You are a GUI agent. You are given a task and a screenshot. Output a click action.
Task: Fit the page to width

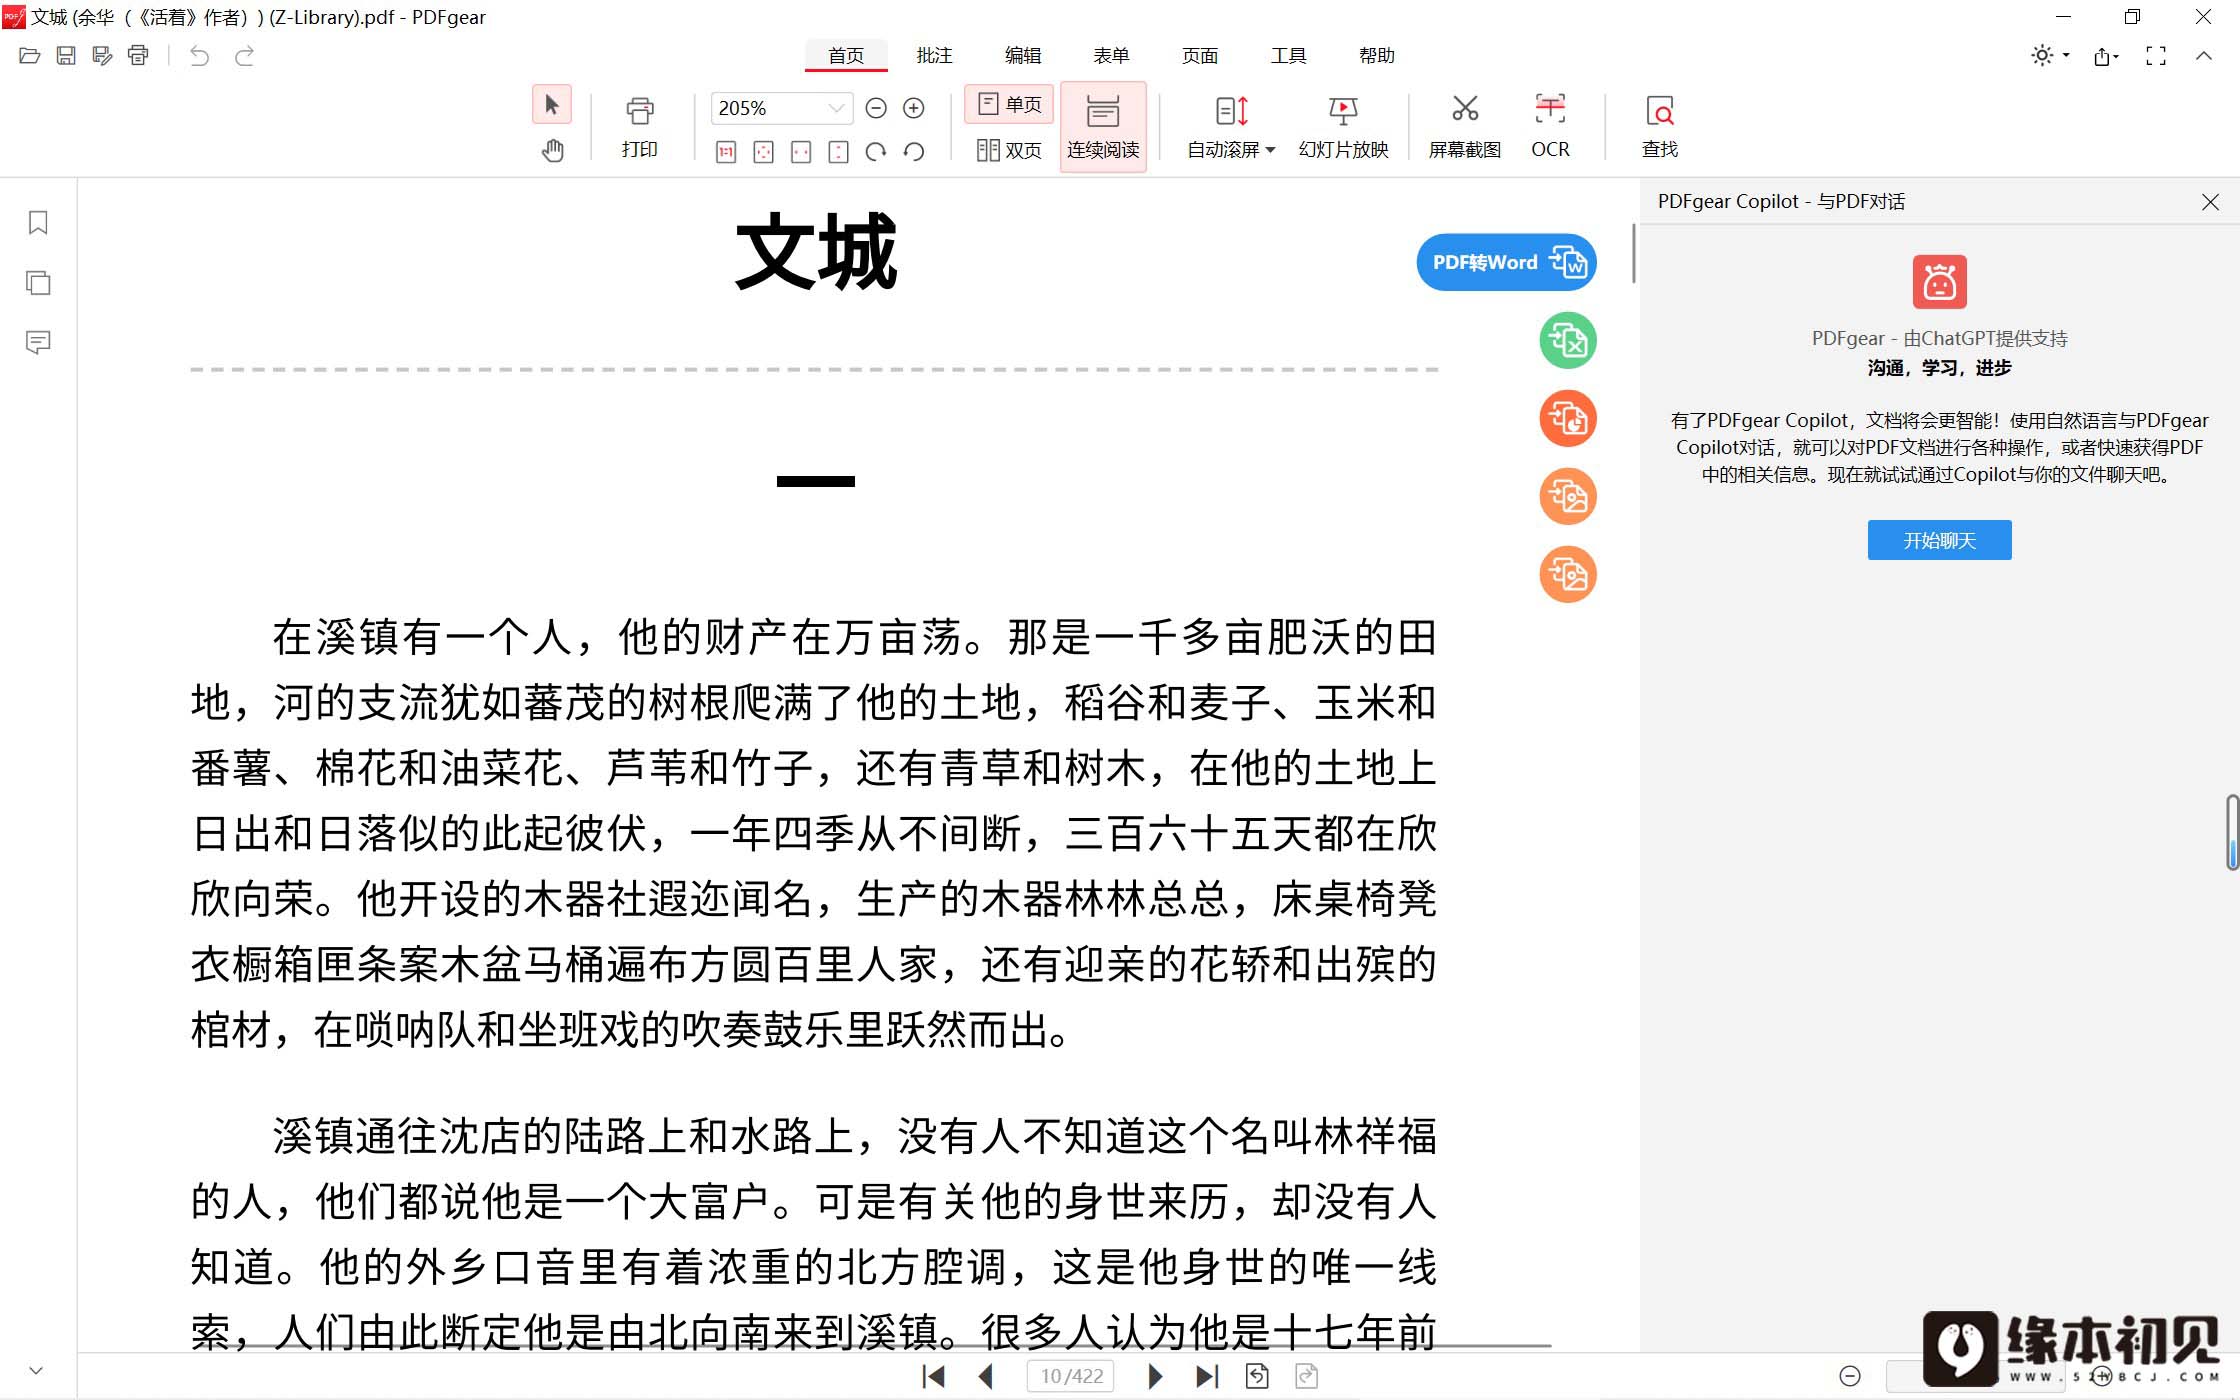[x=801, y=152]
